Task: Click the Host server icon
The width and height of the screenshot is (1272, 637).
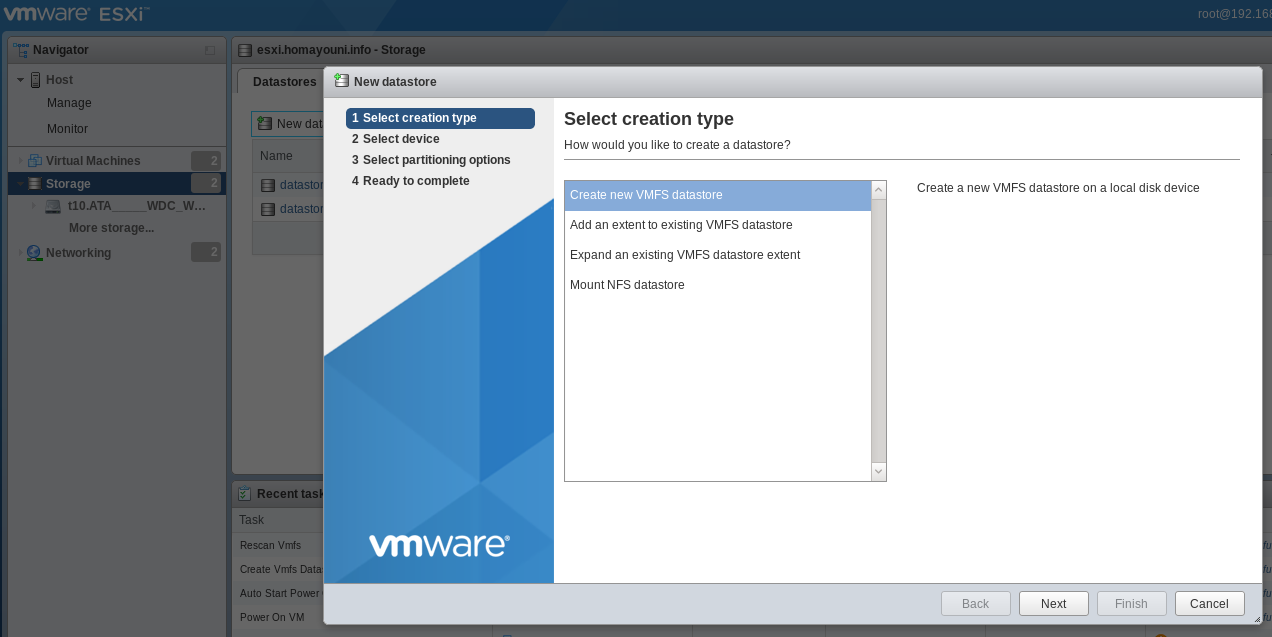Action: 35,80
